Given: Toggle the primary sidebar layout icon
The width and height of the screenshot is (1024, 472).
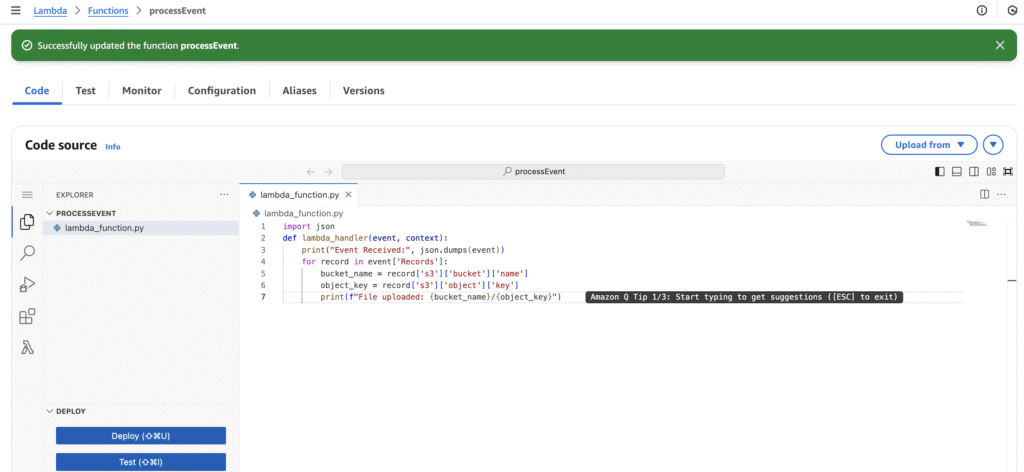Looking at the screenshot, I should tap(940, 172).
